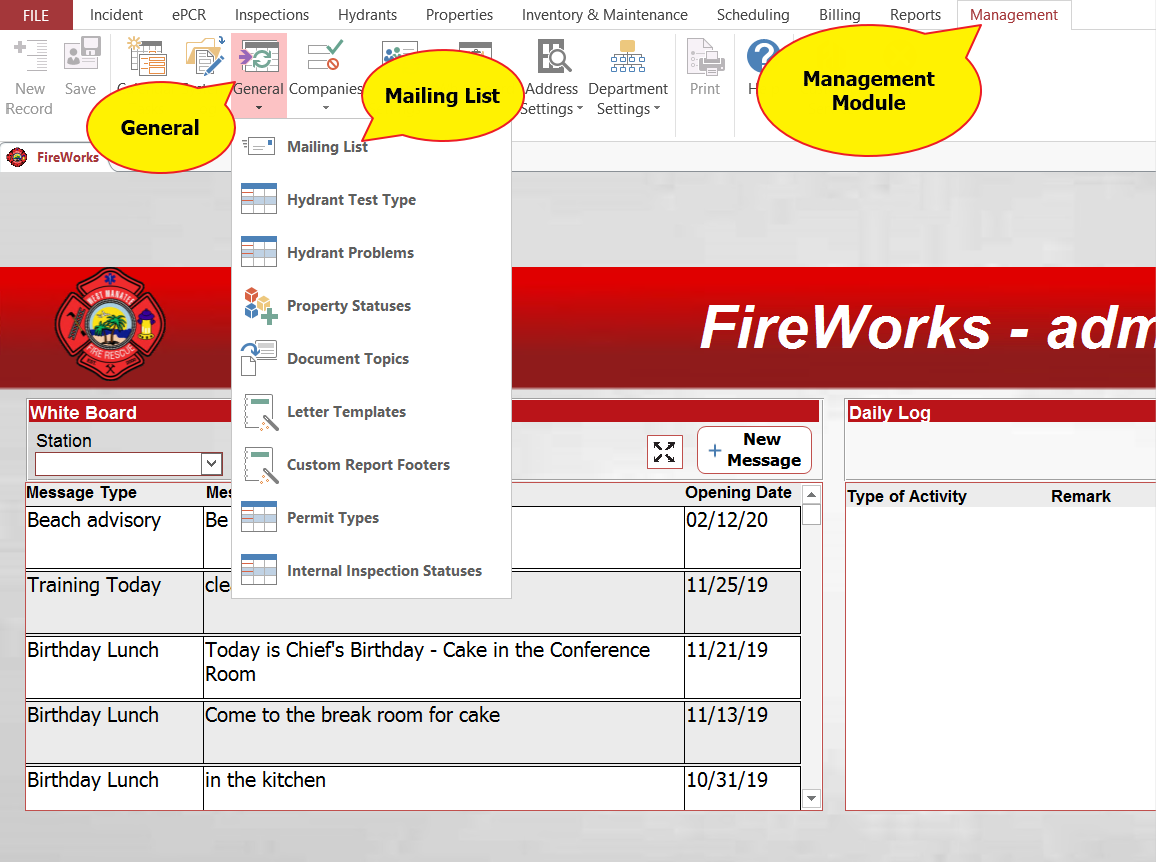This screenshot has height=862, width=1156.
Task: Select Hydrant Test Type menu entry
Action: tap(372, 199)
